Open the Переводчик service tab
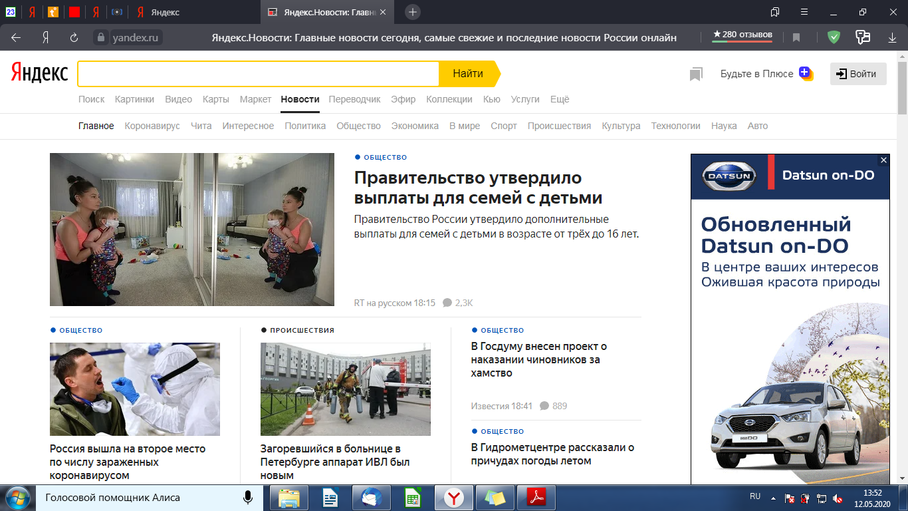The image size is (908, 511). (x=354, y=99)
